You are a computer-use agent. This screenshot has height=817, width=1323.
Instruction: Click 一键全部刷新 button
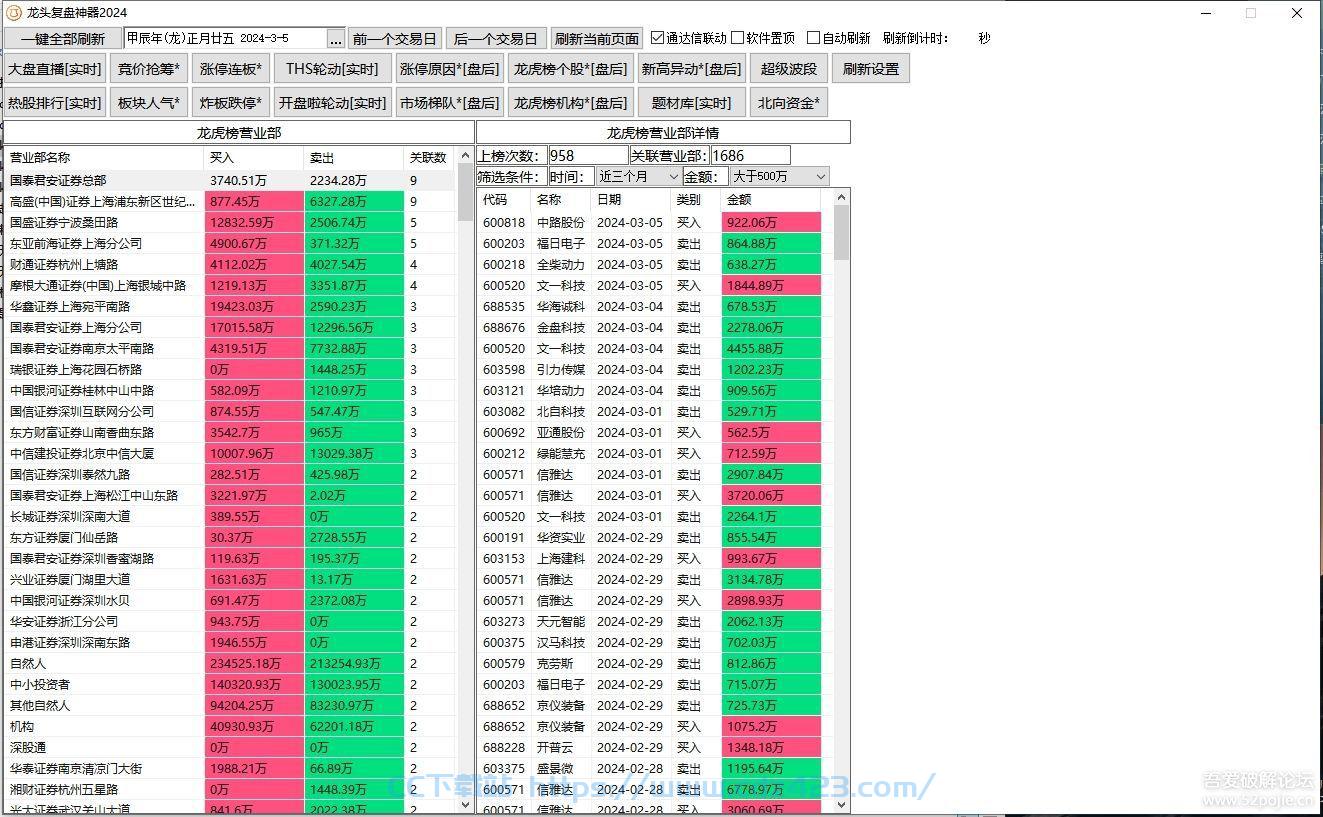[x=63, y=39]
